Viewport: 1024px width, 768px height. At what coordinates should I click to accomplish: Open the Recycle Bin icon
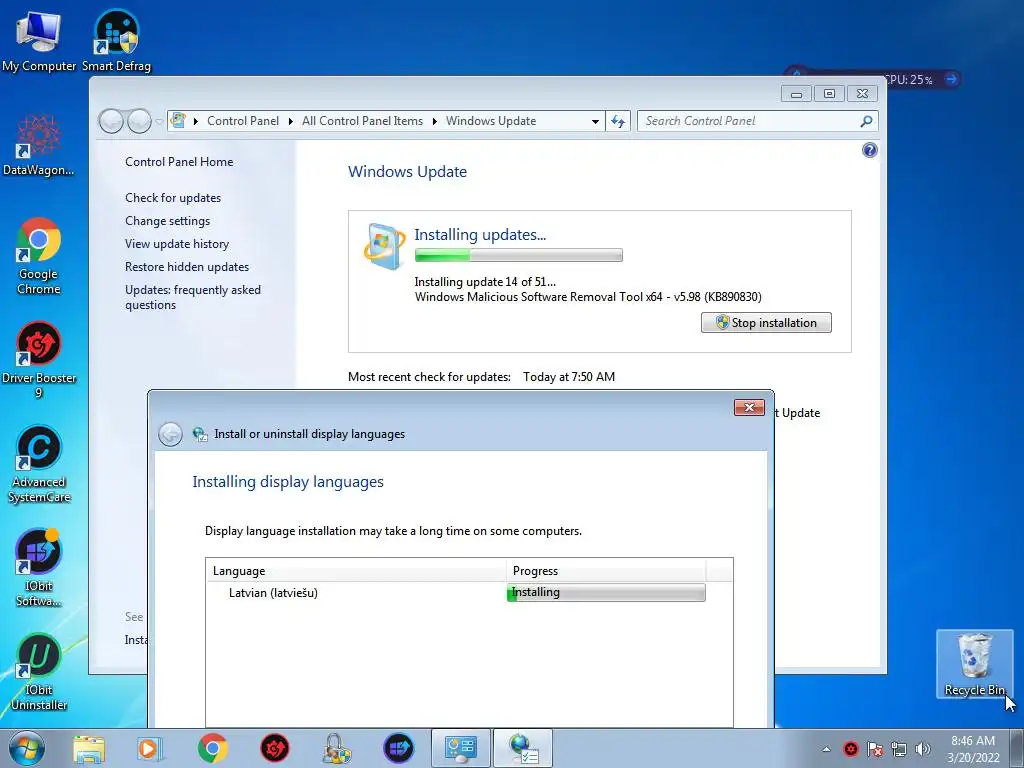tap(974, 664)
